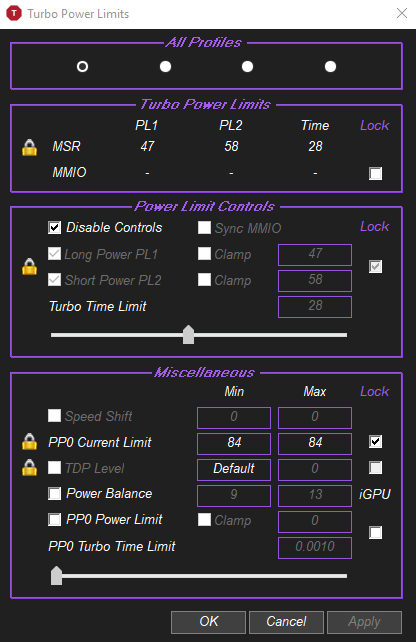
Task: Click the Cancel button
Action: pos(286,622)
